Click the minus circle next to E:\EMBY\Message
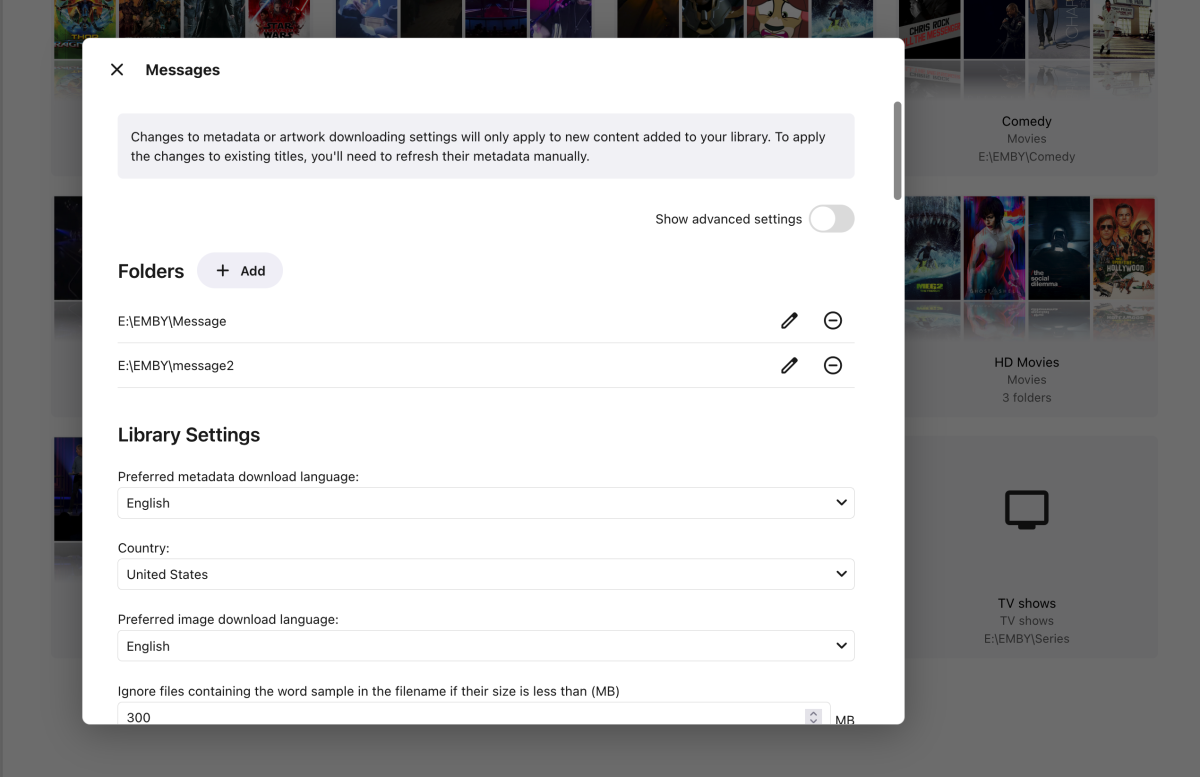This screenshot has height=777, width=1200. 833,320
